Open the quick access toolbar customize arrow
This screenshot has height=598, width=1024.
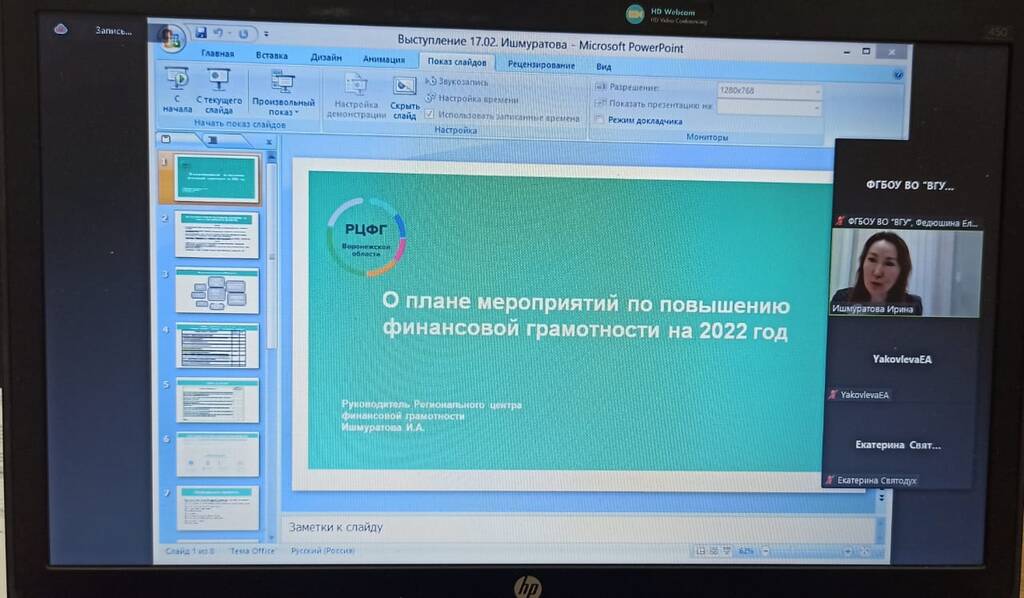(266, 34)
